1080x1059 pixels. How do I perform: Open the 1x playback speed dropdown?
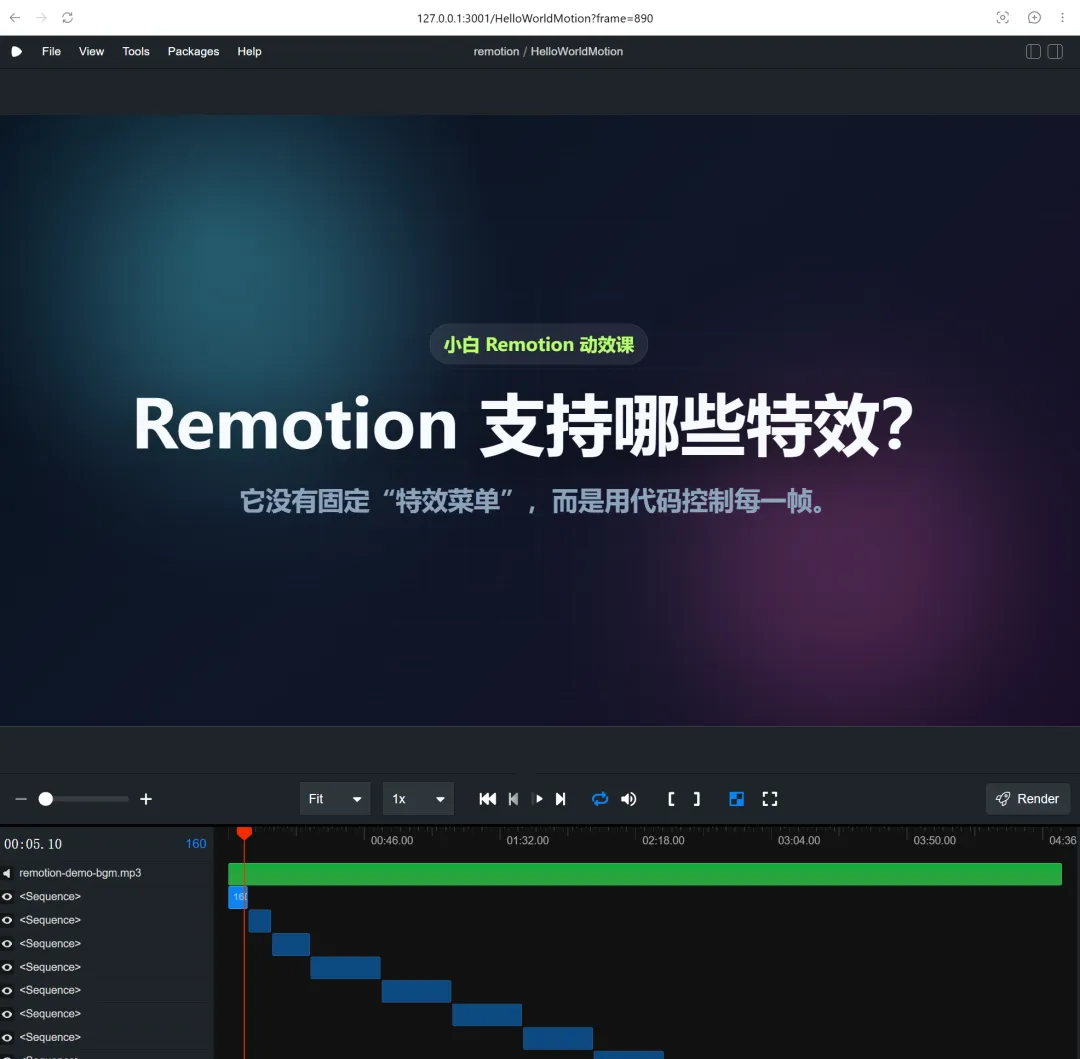pyautogui.click(x=418, y=799)
